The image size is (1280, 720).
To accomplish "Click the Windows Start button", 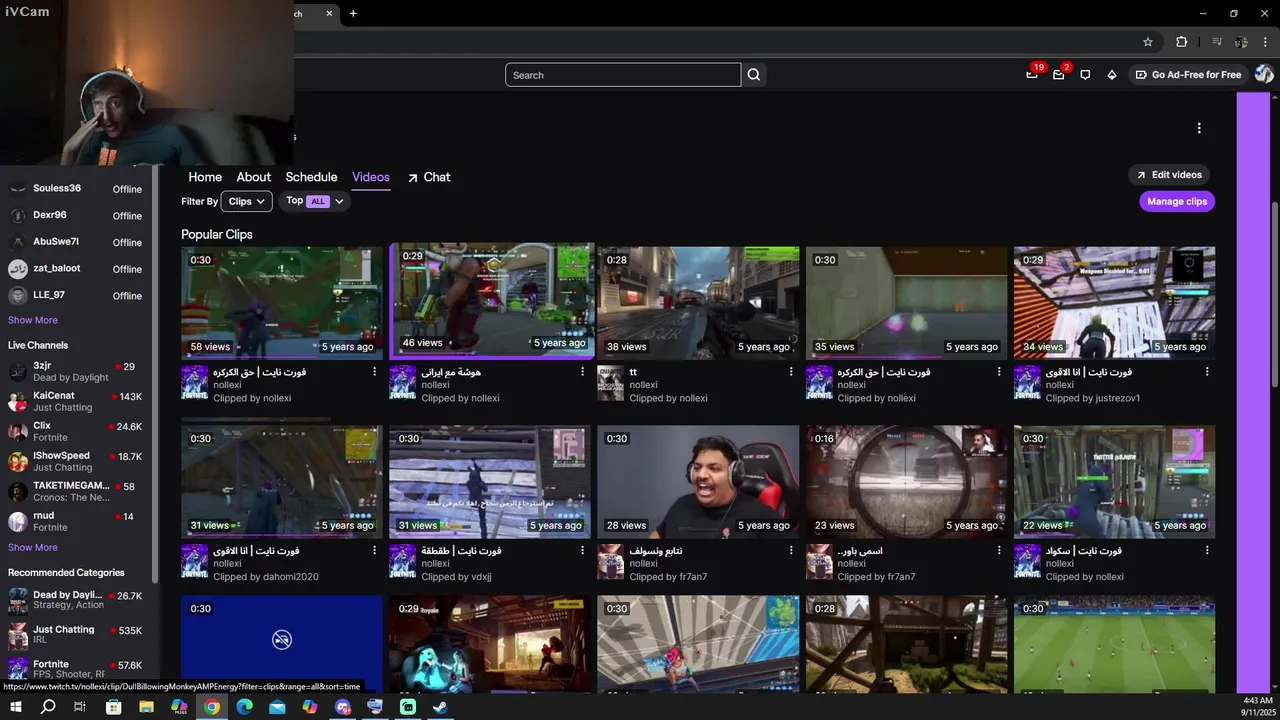I will 15,707.
